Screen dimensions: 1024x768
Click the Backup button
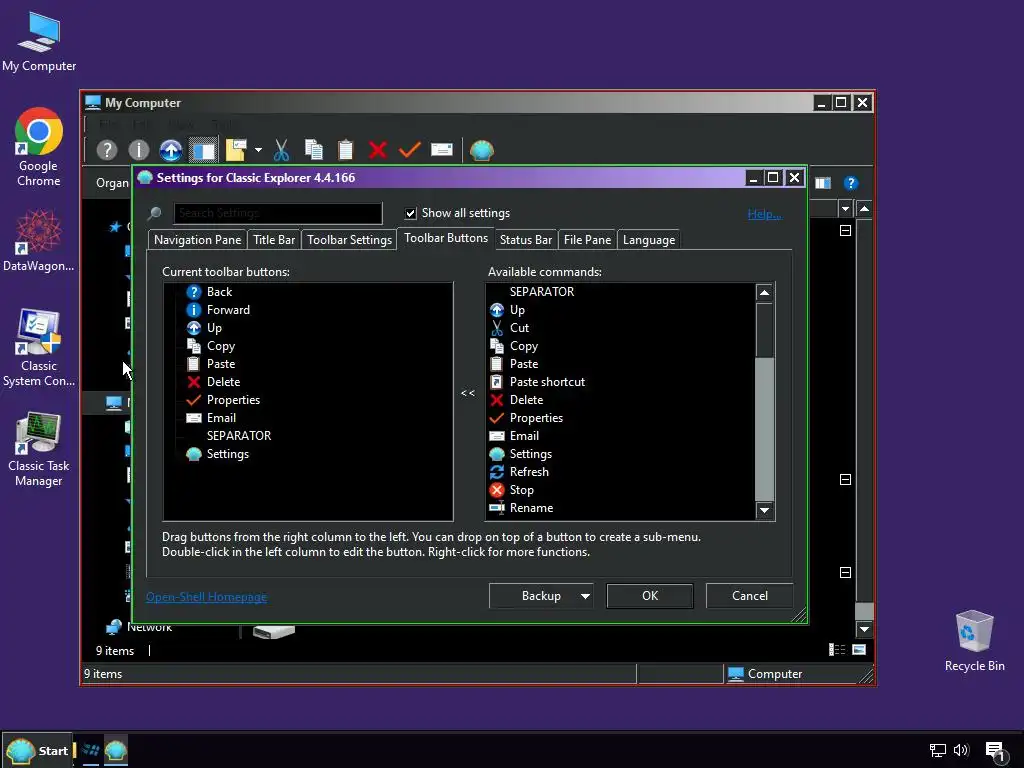[541, 596]
